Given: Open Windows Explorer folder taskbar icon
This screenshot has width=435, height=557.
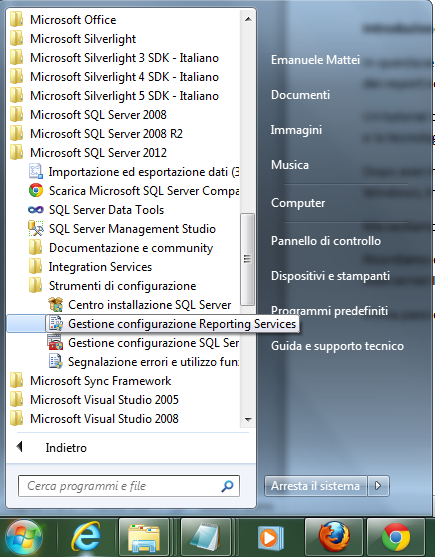Looking at the screenshot, I should pos(144,538).
